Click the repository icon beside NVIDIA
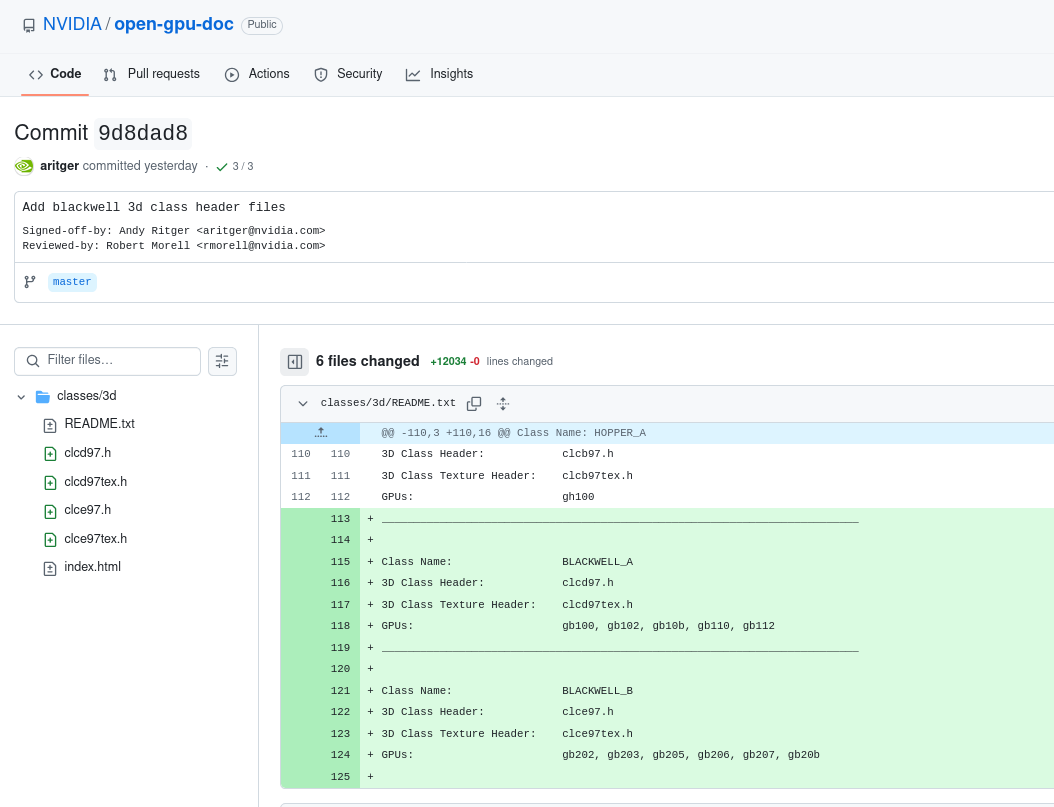The image size is (1054, 807). (x=29, y=25)
